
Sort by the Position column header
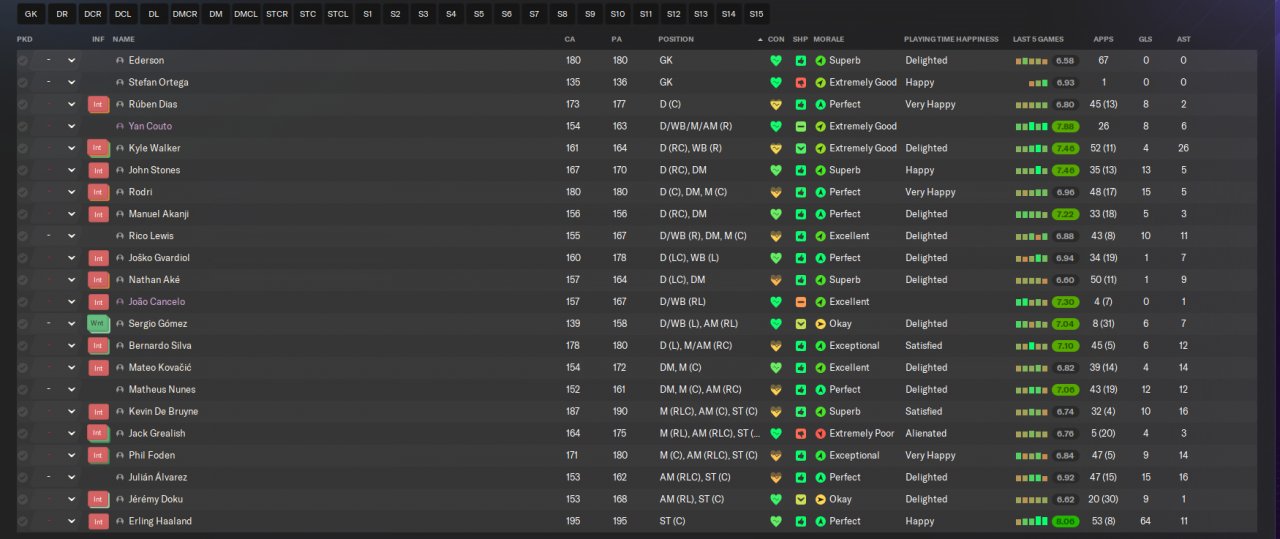[x=675, y=39]
